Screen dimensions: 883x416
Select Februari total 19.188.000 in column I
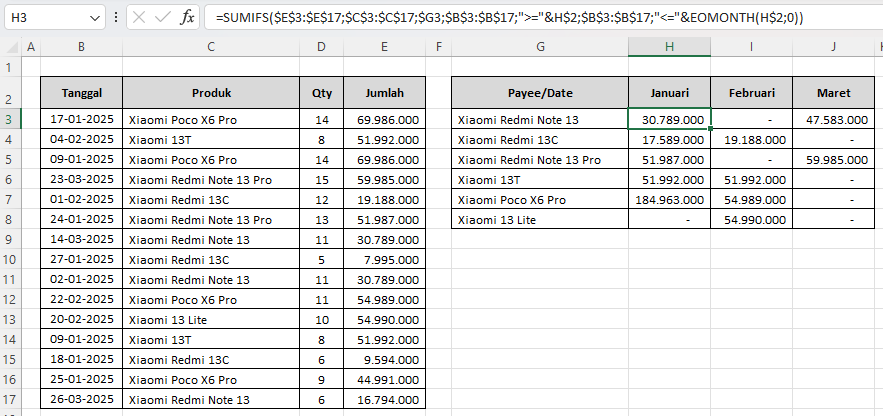click(751, 140)
